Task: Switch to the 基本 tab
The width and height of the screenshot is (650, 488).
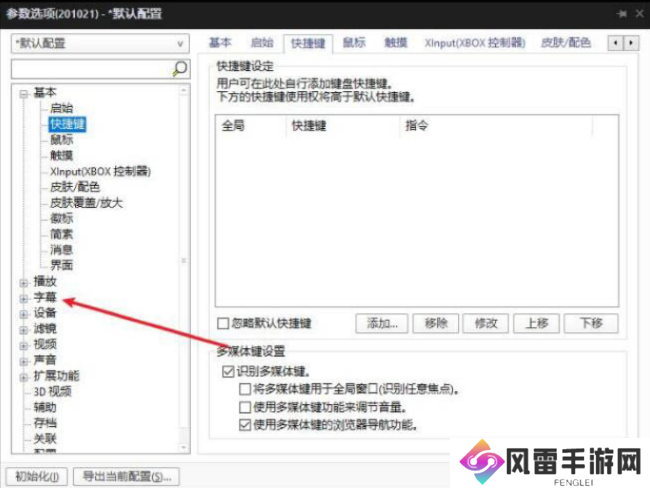Action: 220,42
